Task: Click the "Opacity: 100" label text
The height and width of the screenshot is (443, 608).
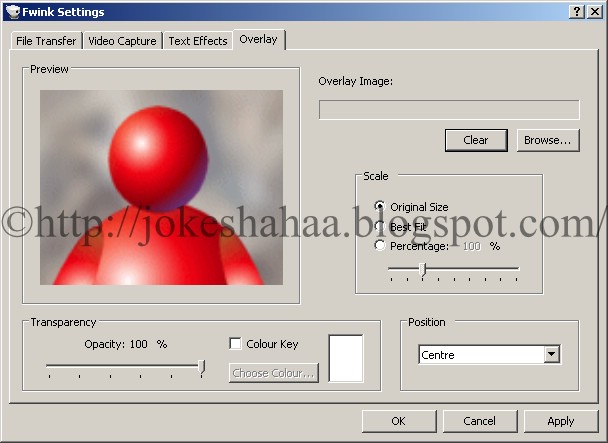Action: [116, 344]
